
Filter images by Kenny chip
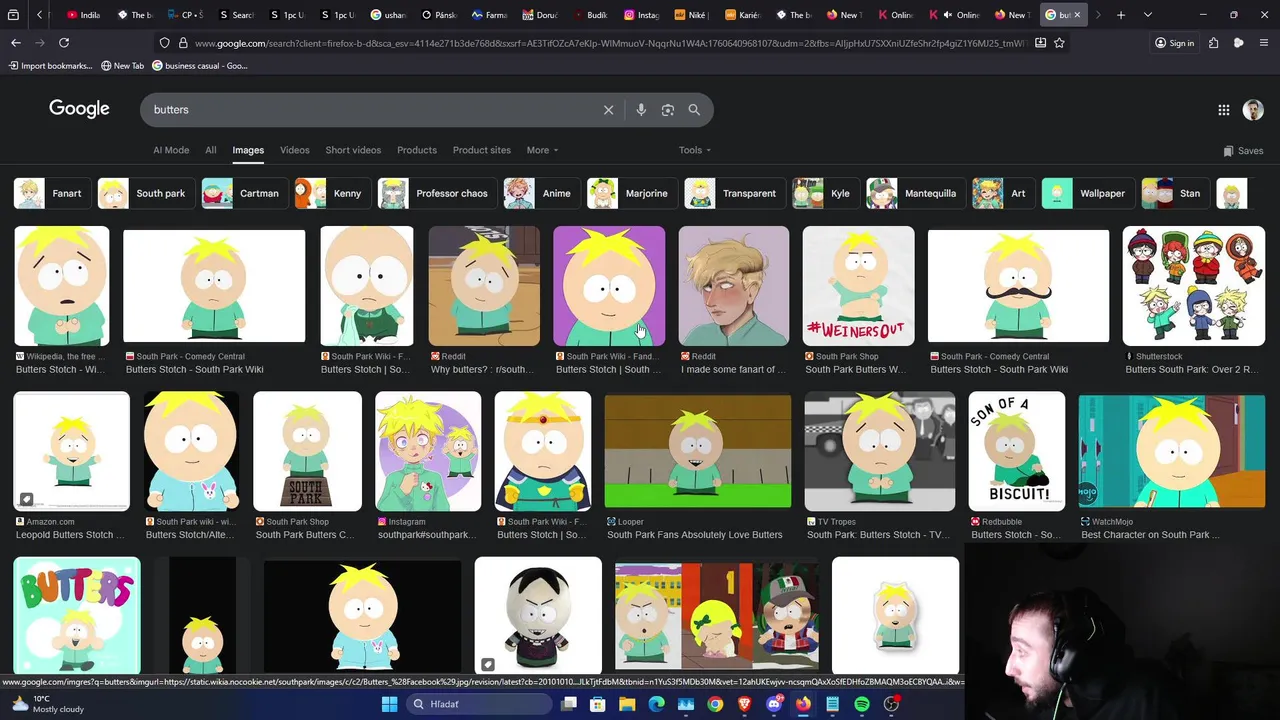pos(332,193)
